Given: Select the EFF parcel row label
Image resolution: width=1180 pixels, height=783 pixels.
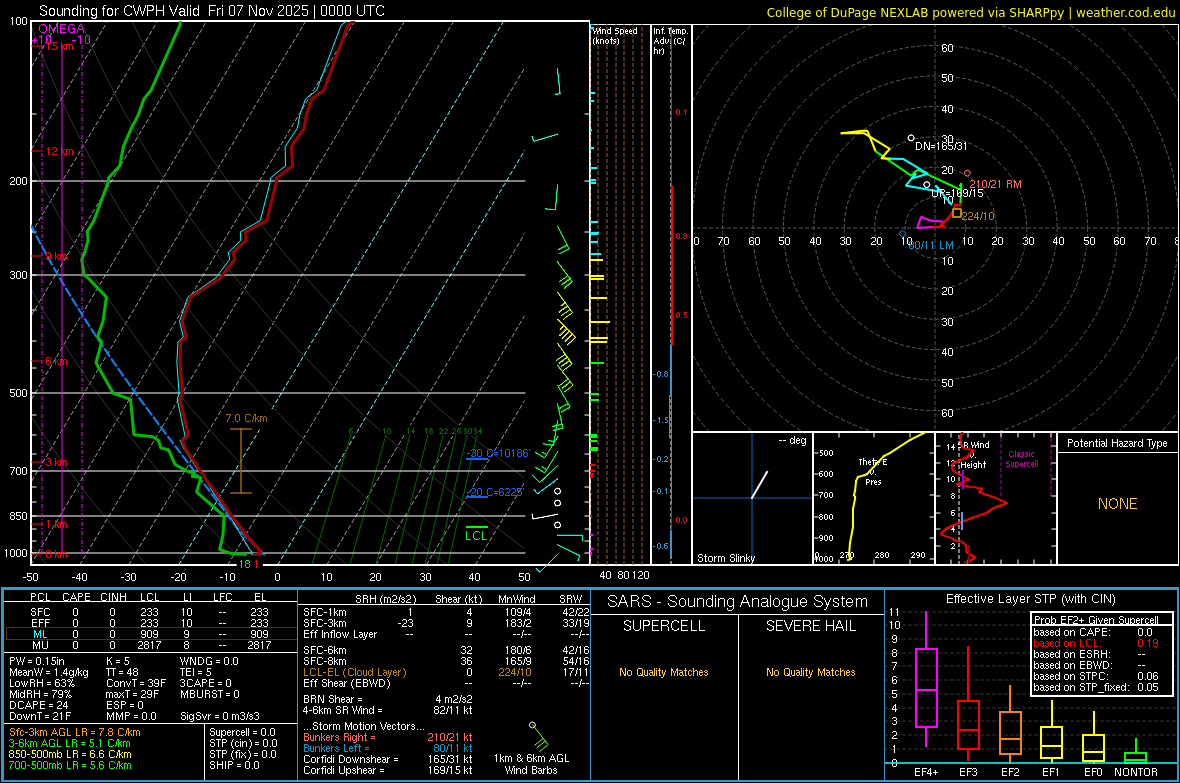Looking at the screenshot, I should click(x=40, y=623).
